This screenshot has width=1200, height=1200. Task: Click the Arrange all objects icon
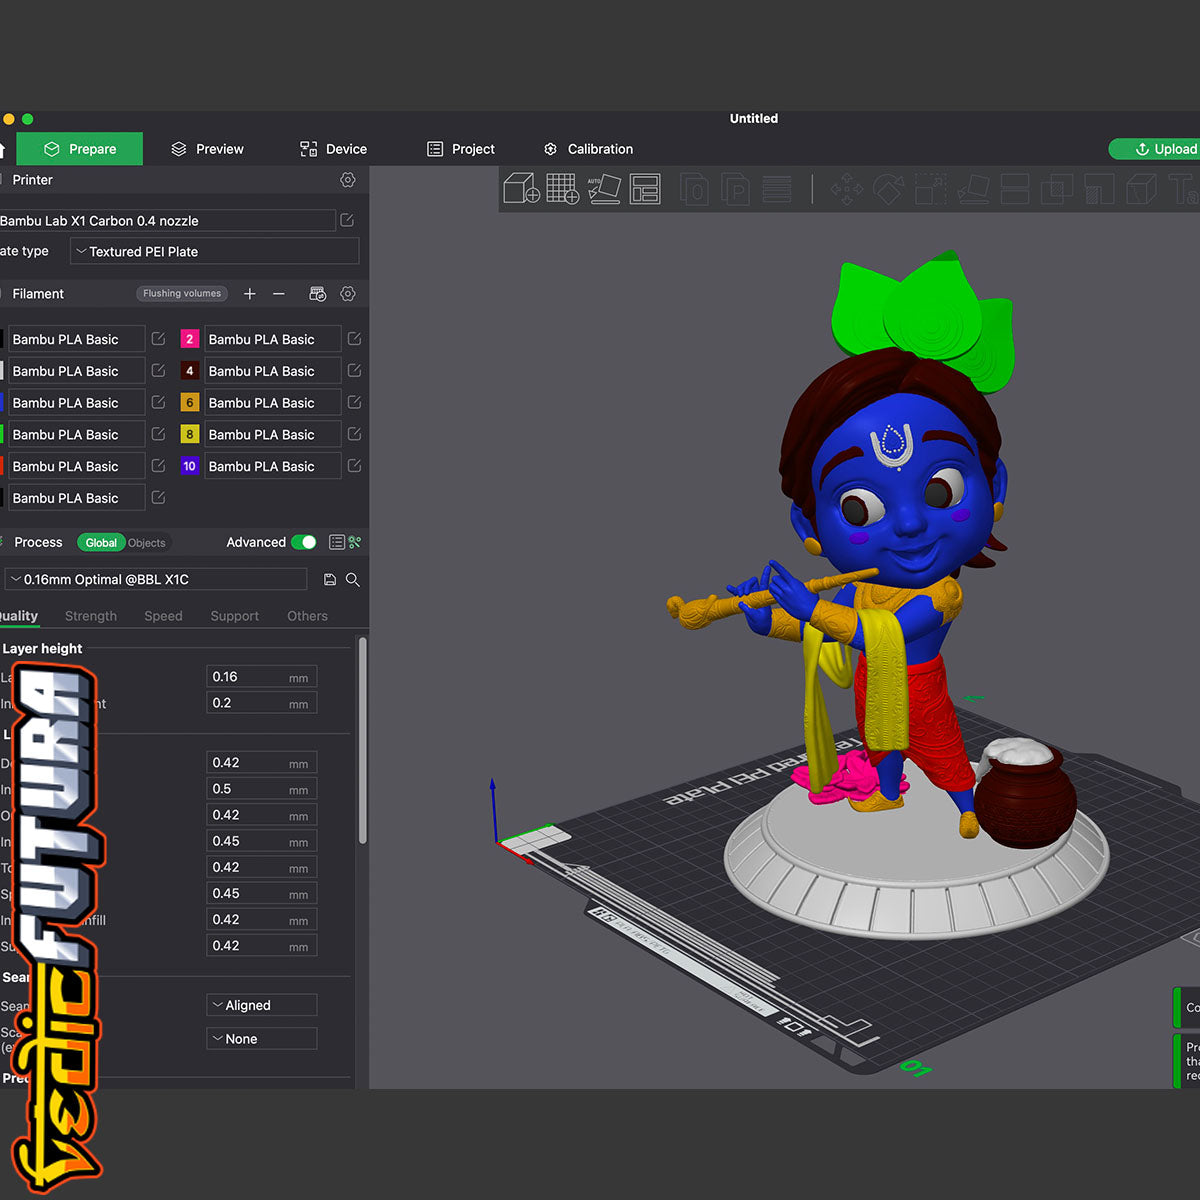645,188
